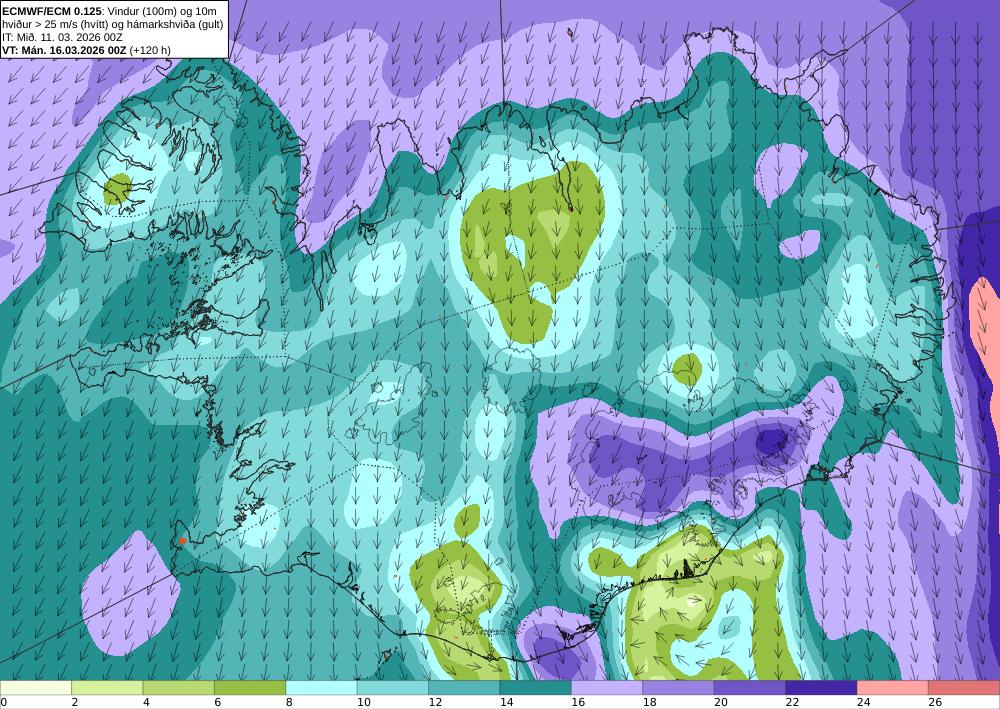Click the orange-red marker on the southwest coast
The height and width of the screenshot is (709, 1000).
[x=182, y=541]
